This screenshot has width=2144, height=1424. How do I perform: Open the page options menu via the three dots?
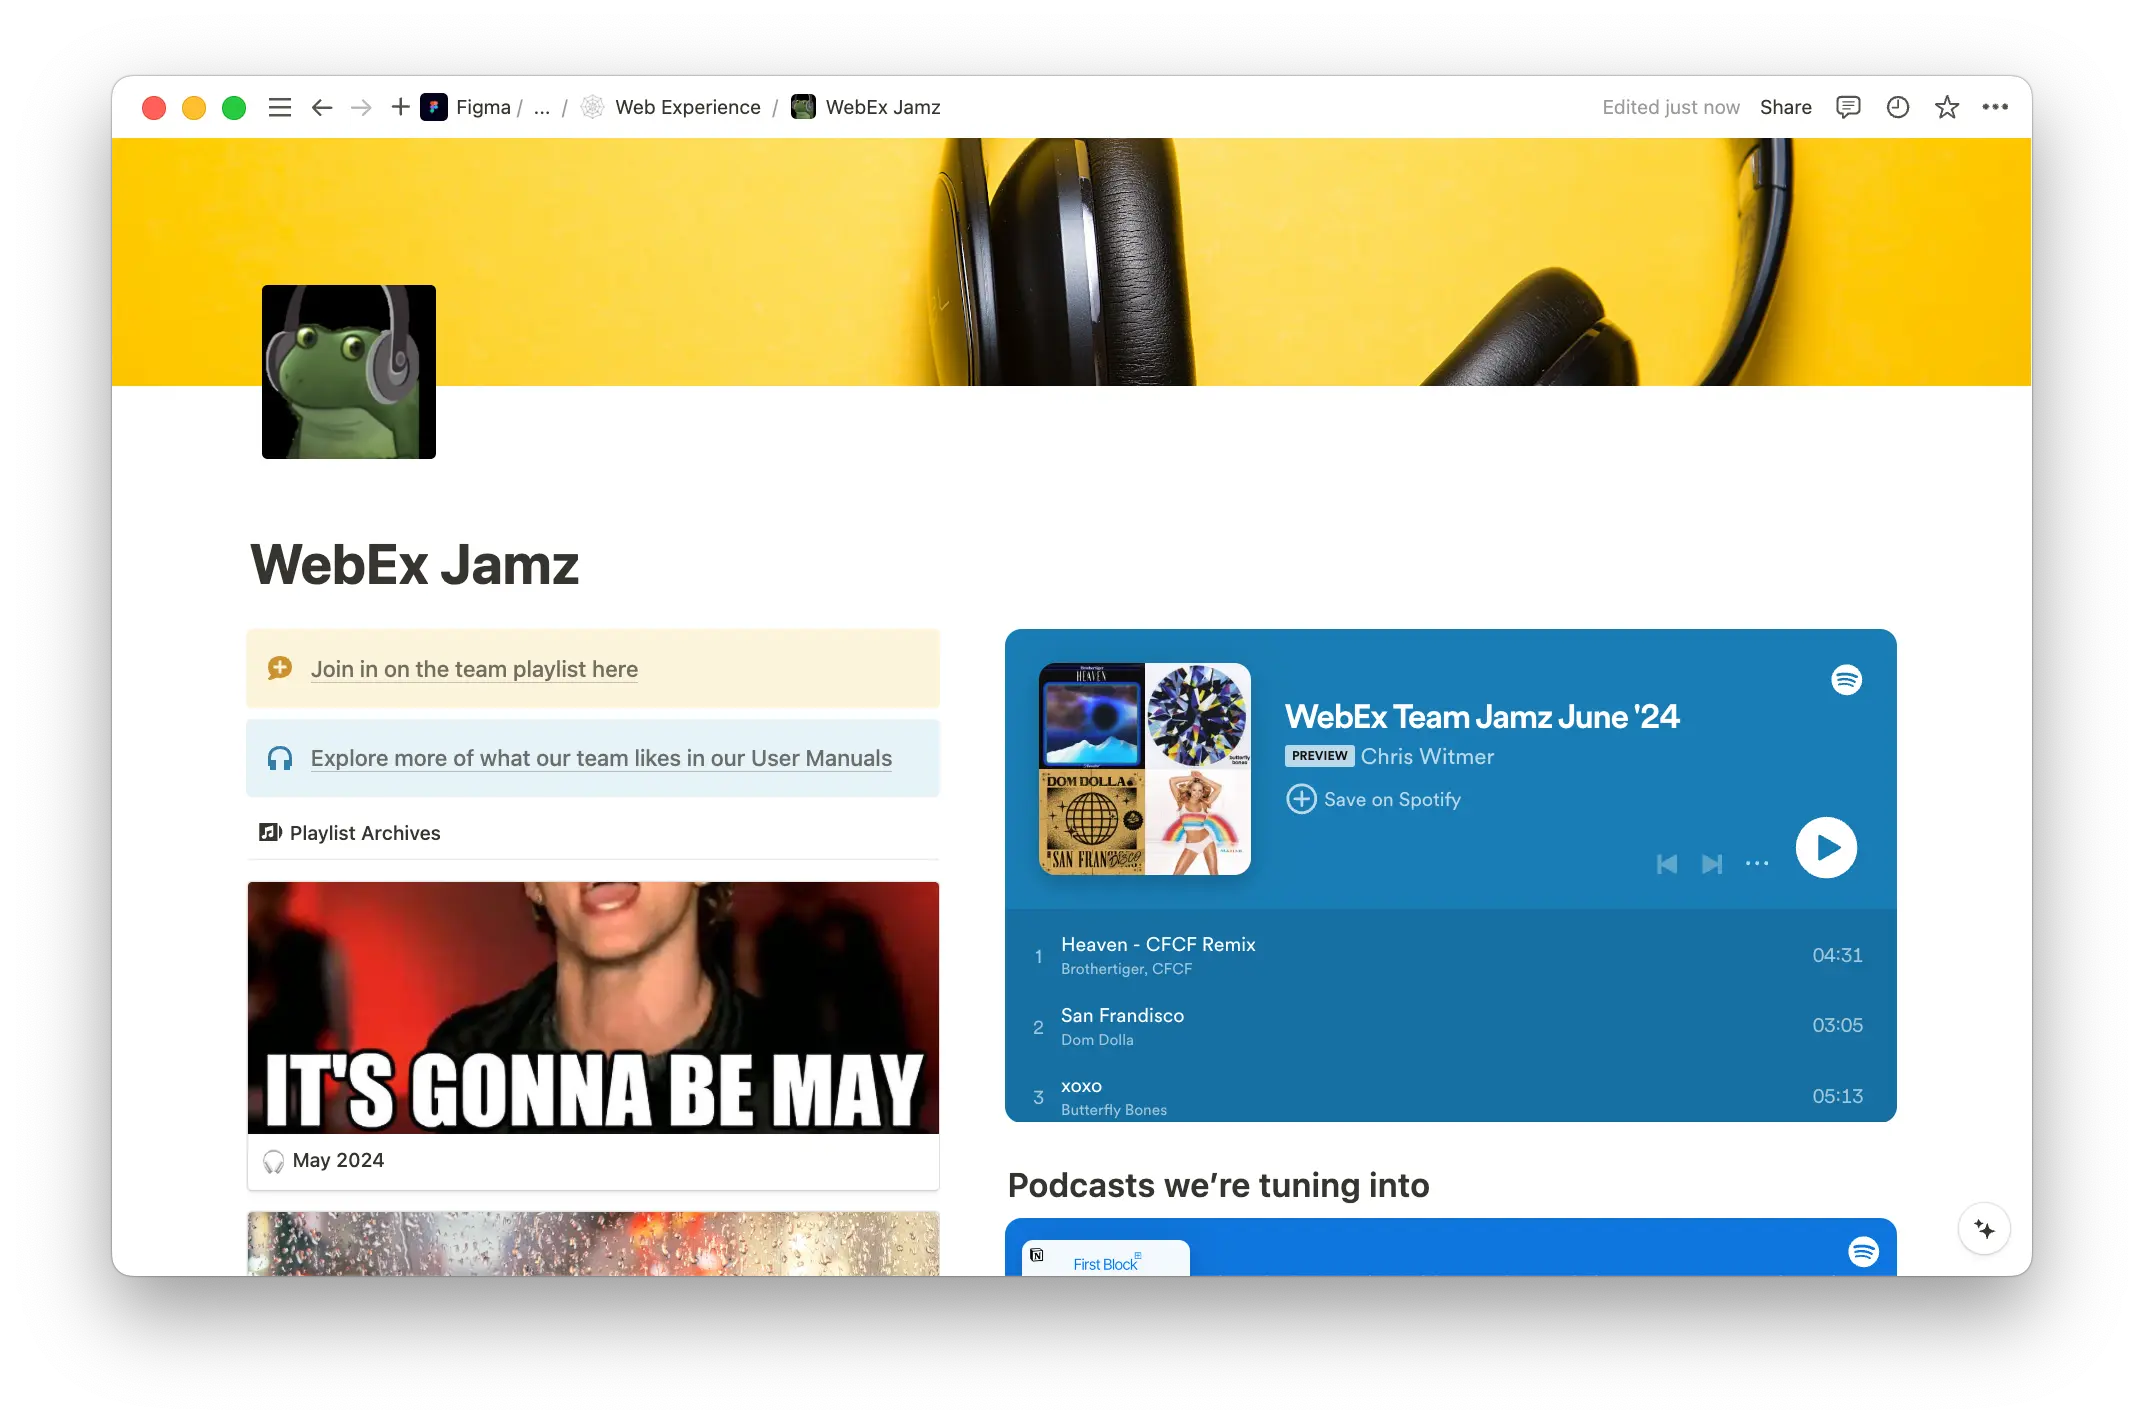(1995, 107)
